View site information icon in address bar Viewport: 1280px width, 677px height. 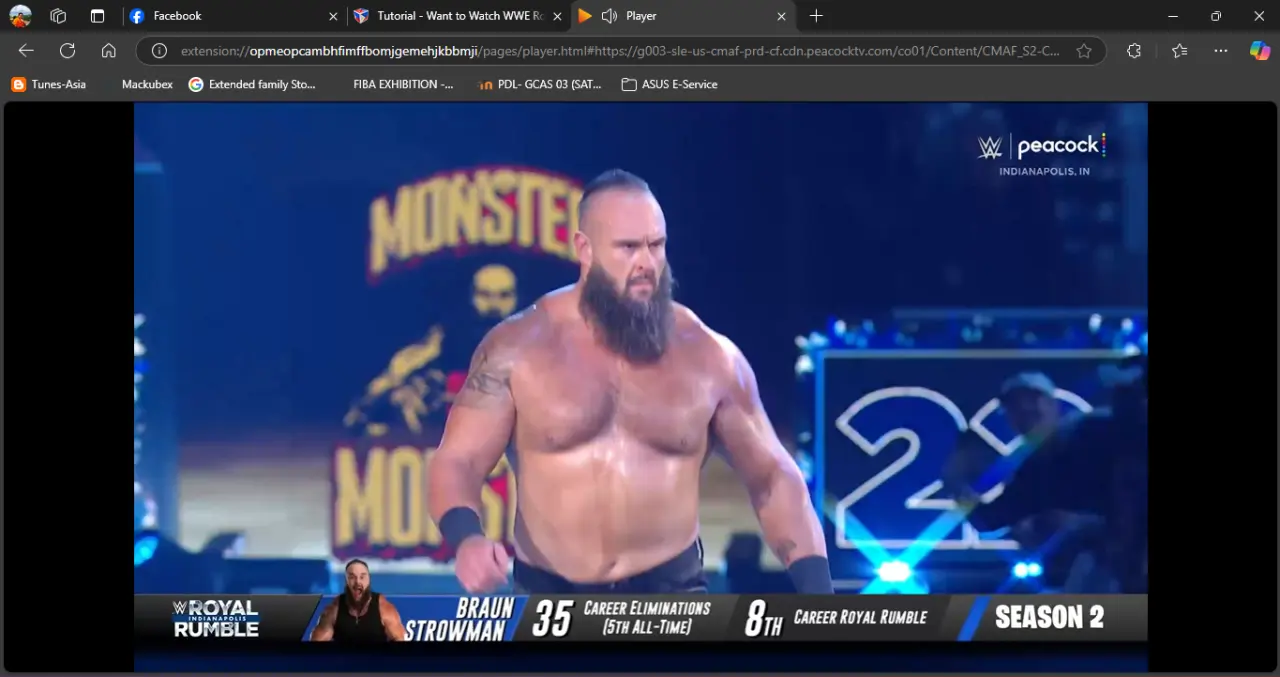coord(158,51)
